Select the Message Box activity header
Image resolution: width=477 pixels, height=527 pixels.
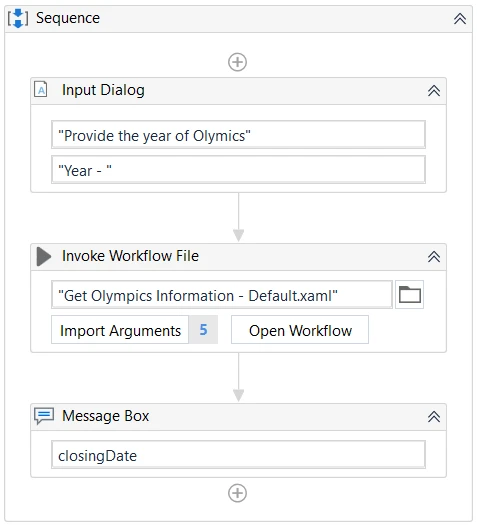(x=238, y=417)
